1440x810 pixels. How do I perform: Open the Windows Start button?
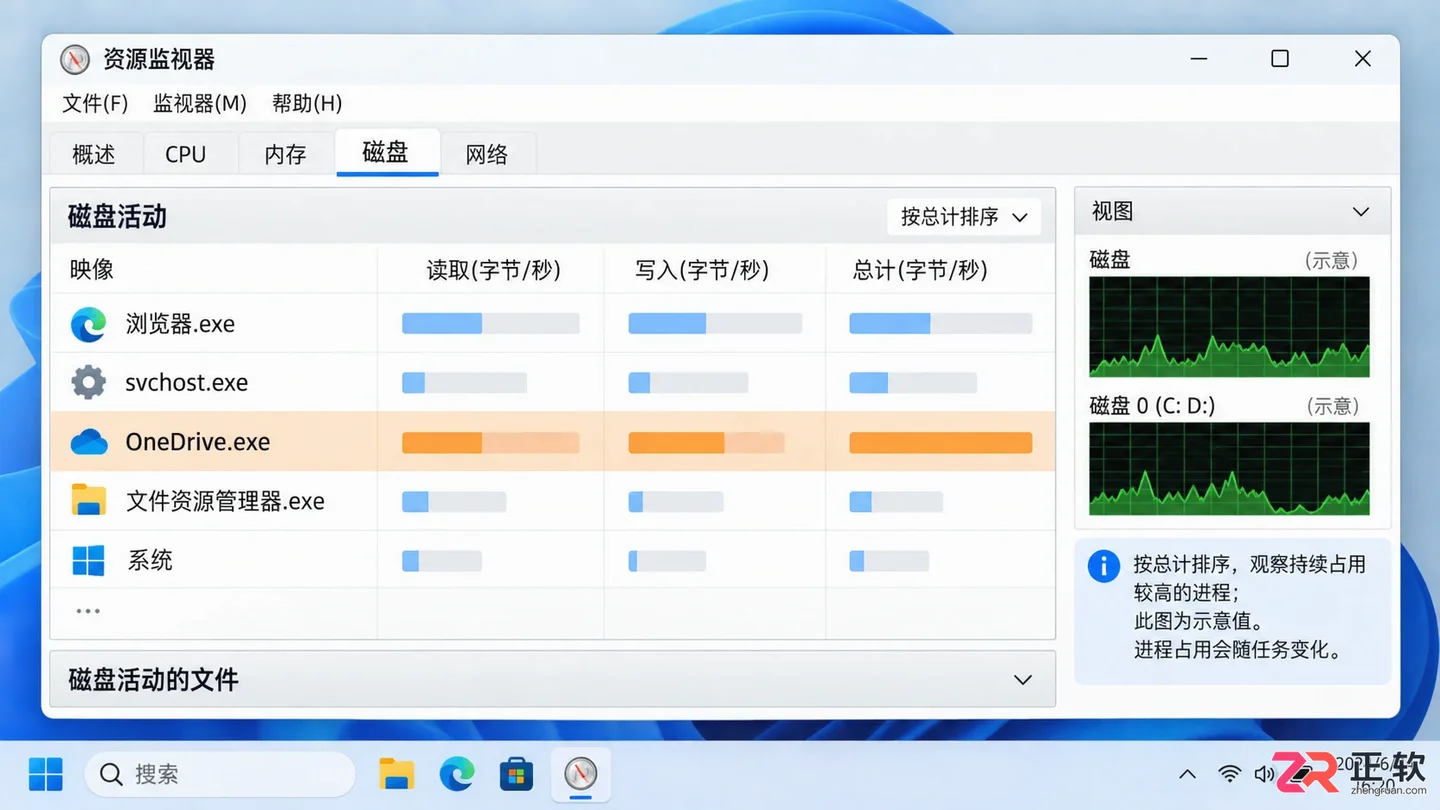(46, 774)
